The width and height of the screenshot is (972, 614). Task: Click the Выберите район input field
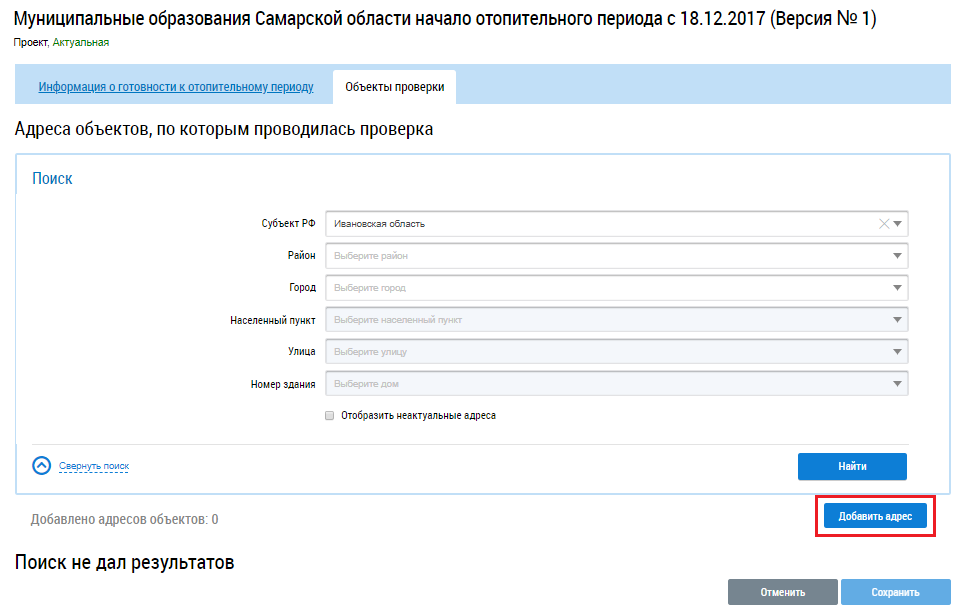pos(600,256)
